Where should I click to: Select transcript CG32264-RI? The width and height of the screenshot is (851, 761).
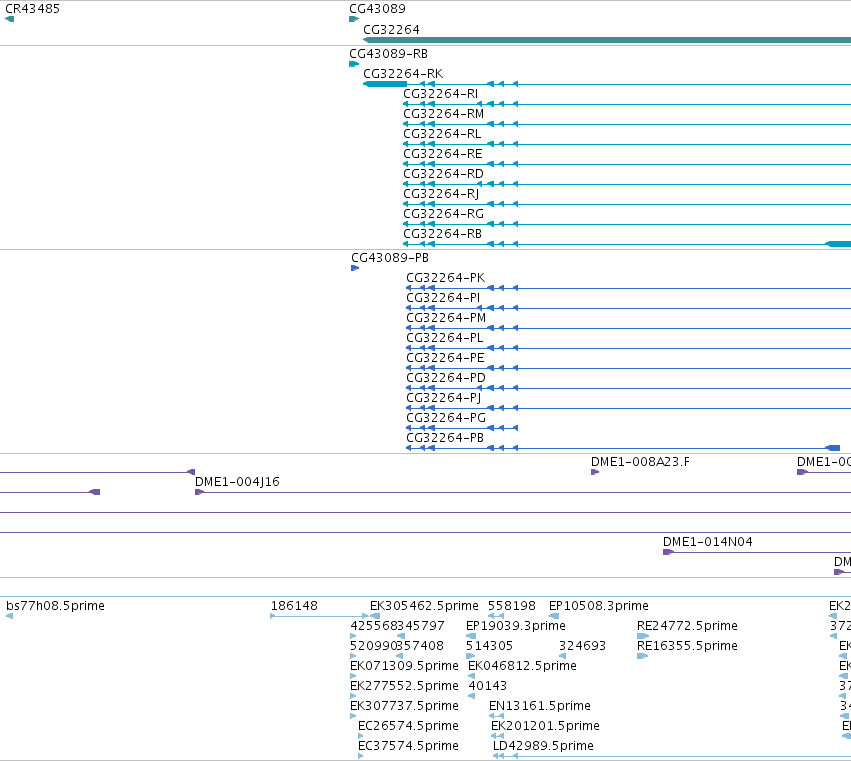point(440,94)
